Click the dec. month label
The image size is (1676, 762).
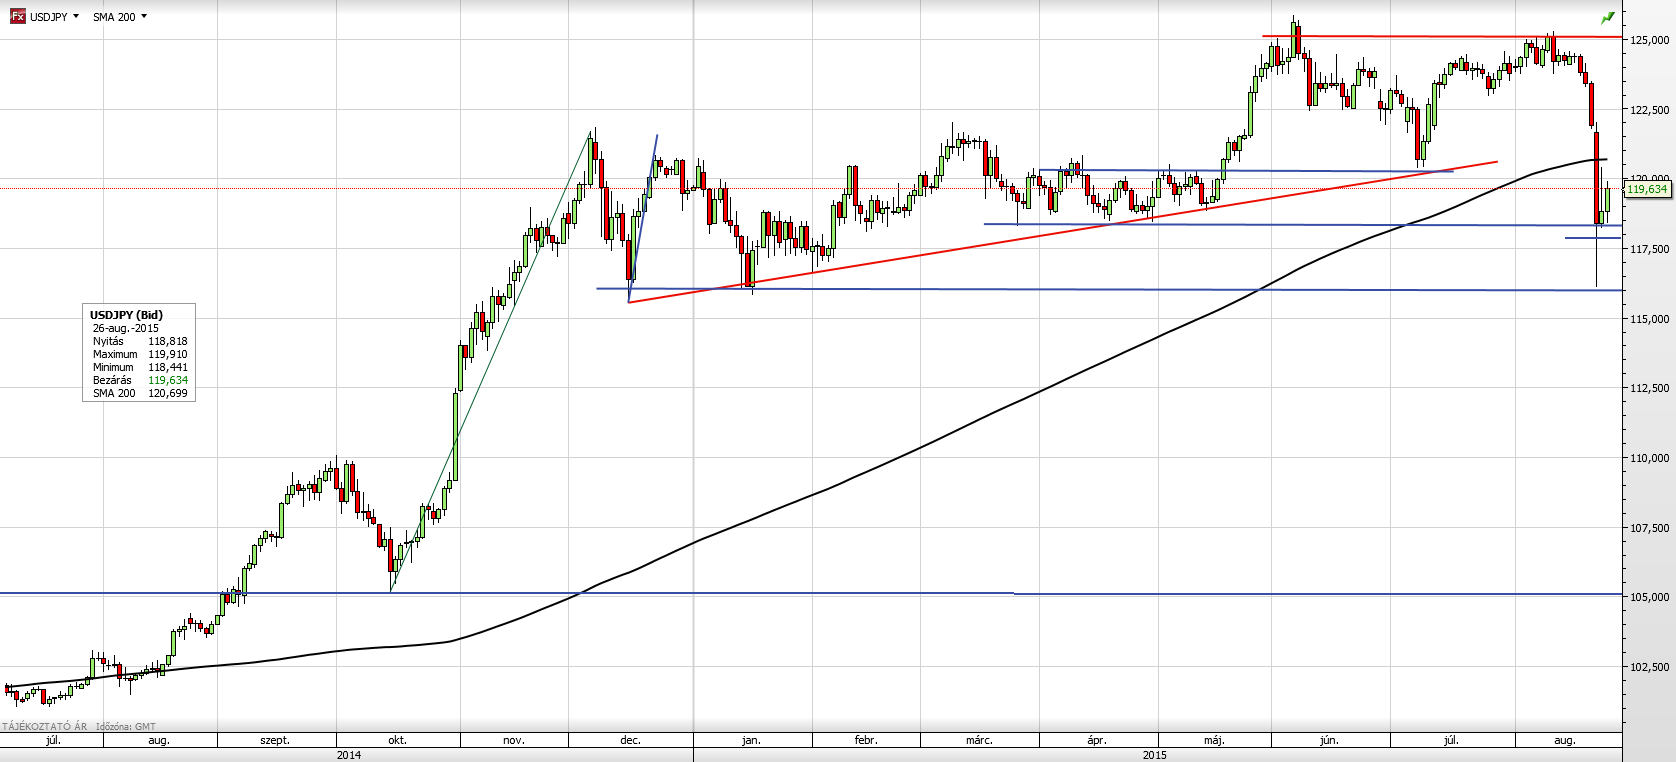click(630, 741)
